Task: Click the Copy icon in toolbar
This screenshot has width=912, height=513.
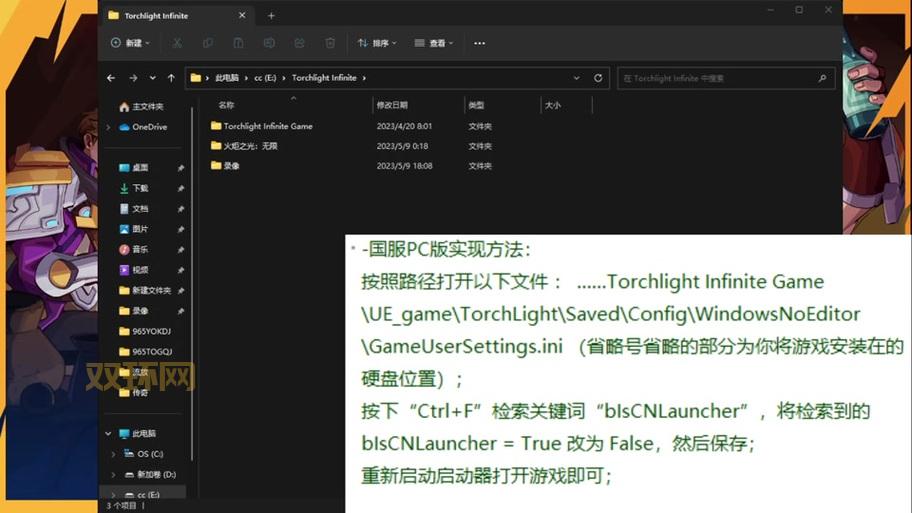Action: tap(207, 43)
